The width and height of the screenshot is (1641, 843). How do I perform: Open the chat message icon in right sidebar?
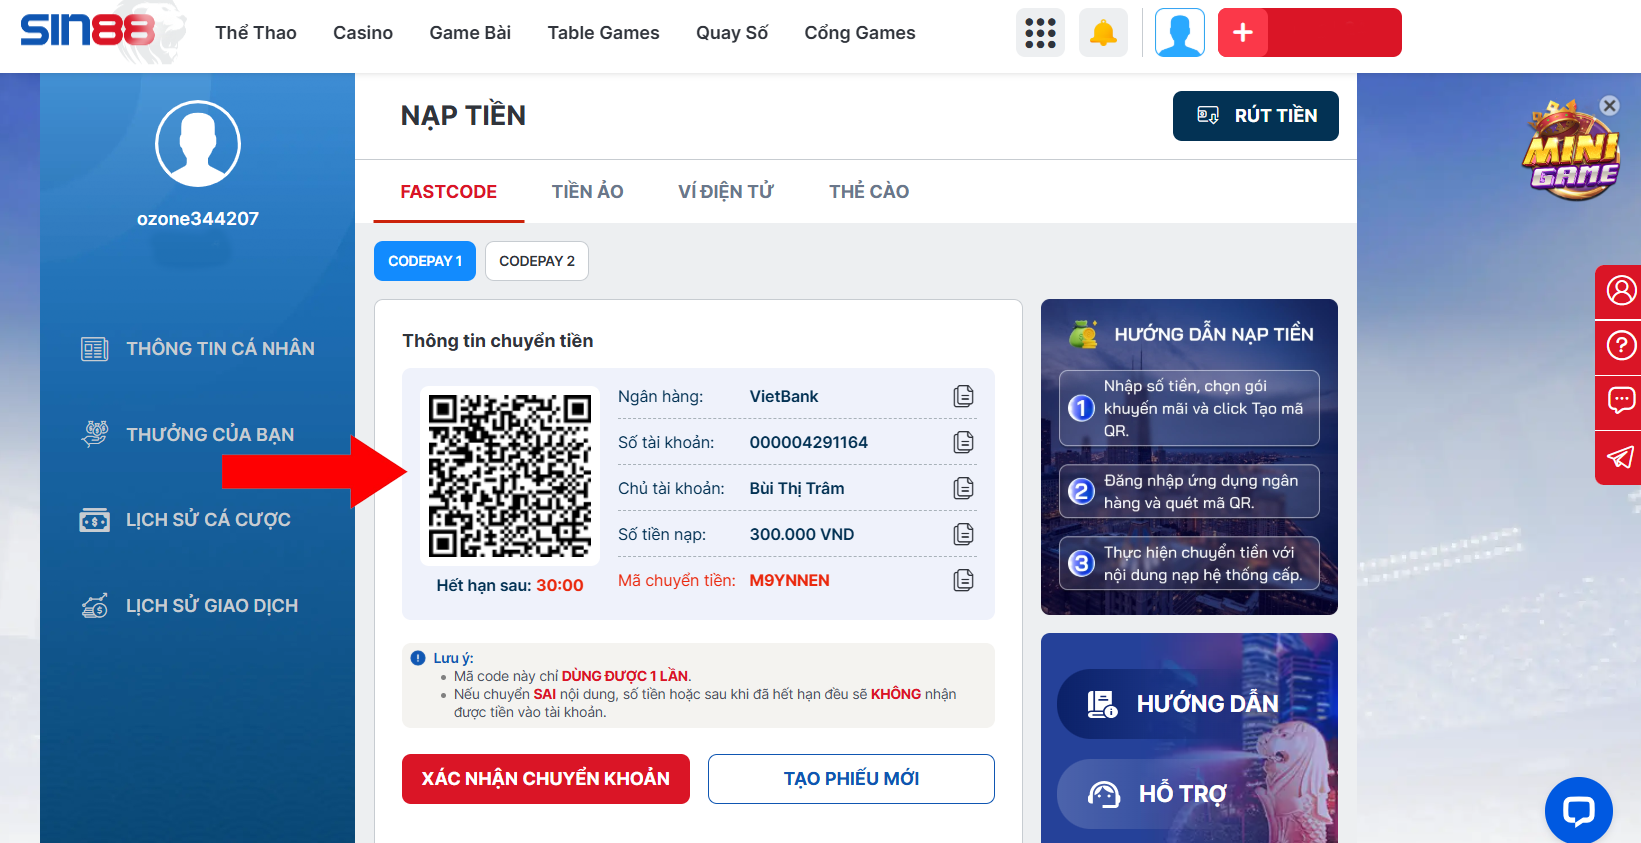tap(1620, 401)
